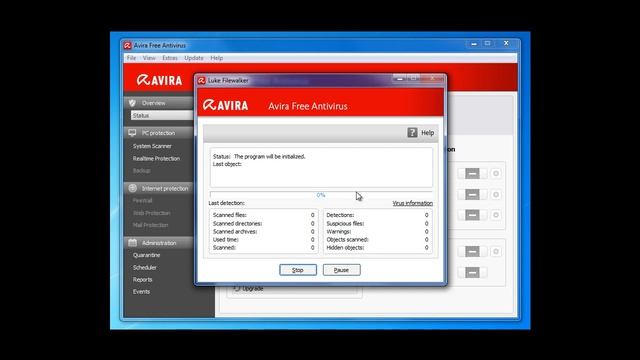Select the grayed Mail Protection entry
Image resolution: width=640 pixels, height=360 pixels.
(150, 225)
